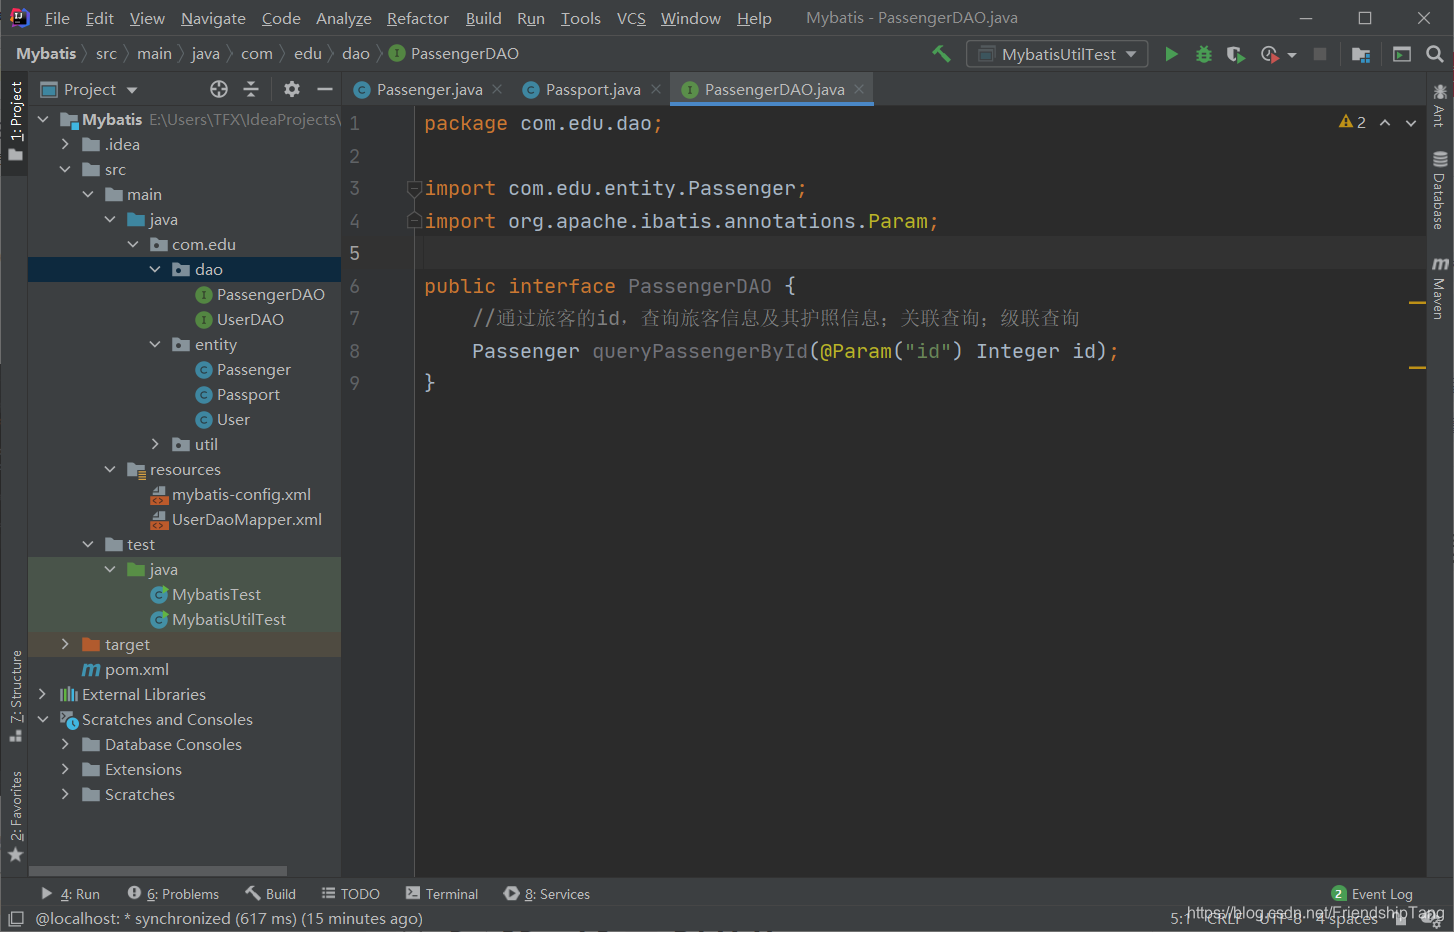This screenshot has height=932, width=1454.
Task: Open the MybatisUtilTest run configuration dropdown
Action: click(x=1058, y=54)
